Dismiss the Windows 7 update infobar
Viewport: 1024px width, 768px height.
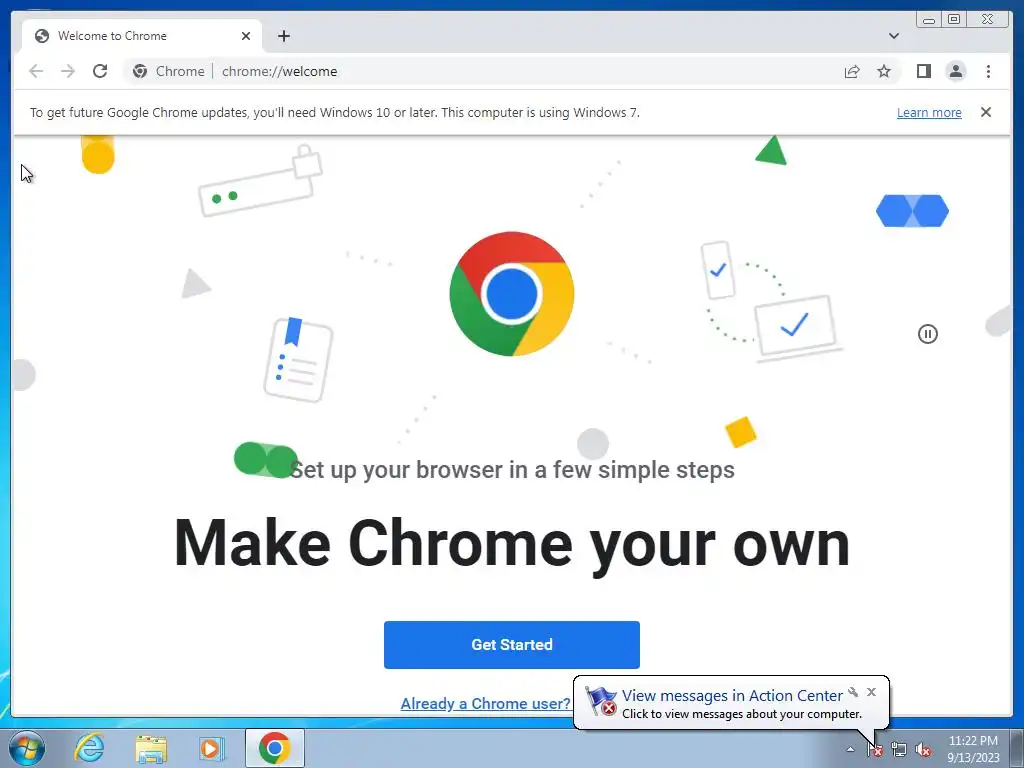click(985, 112)
